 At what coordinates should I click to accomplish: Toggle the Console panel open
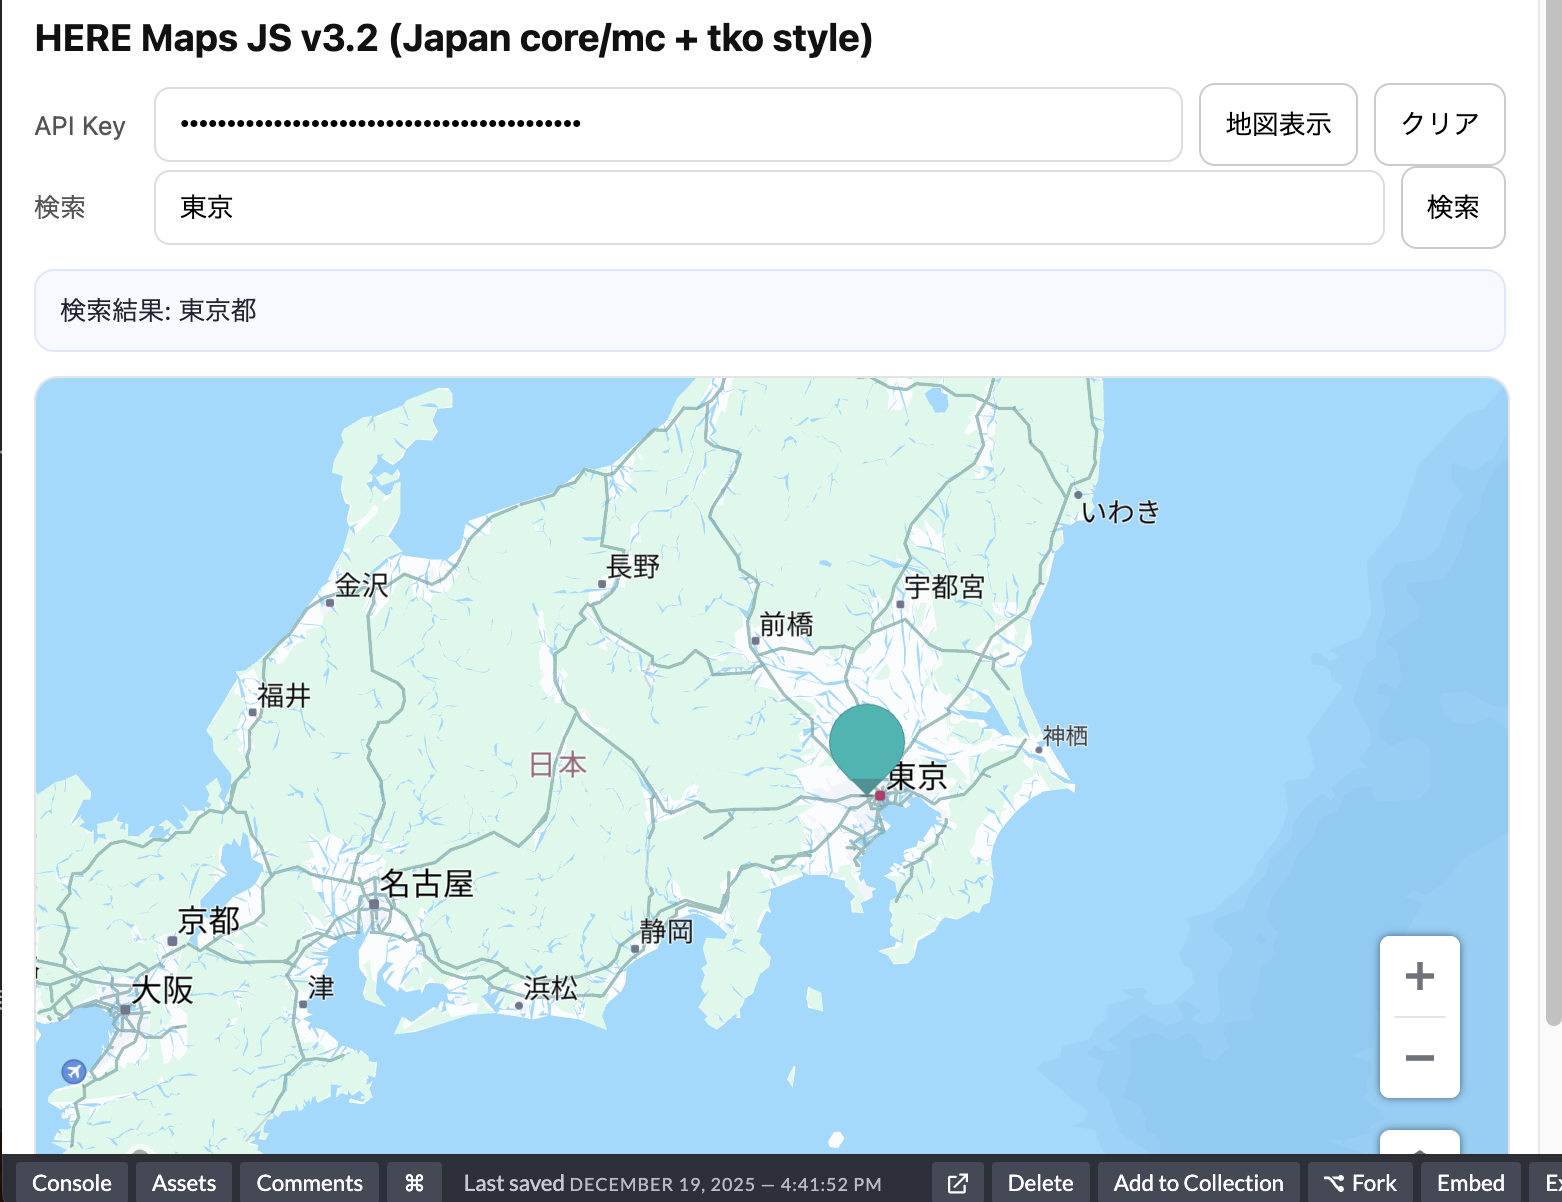(x=71, y=1183)
